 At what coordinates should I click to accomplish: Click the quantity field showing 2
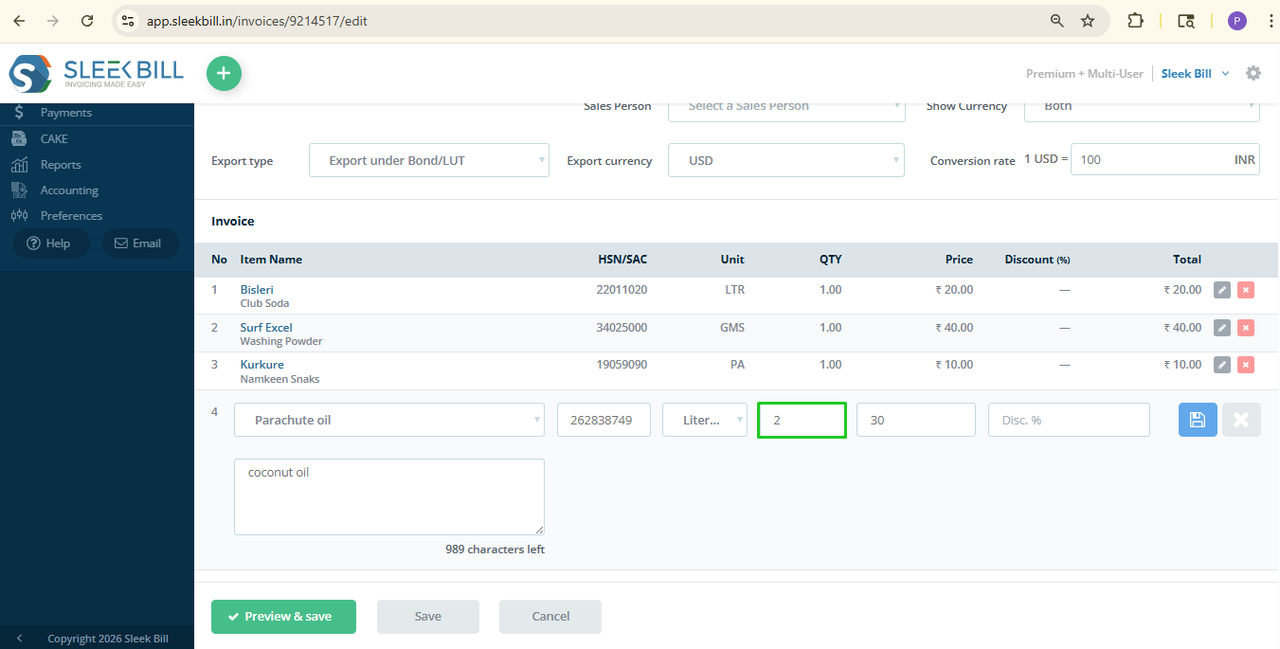[x=802, y=420]
